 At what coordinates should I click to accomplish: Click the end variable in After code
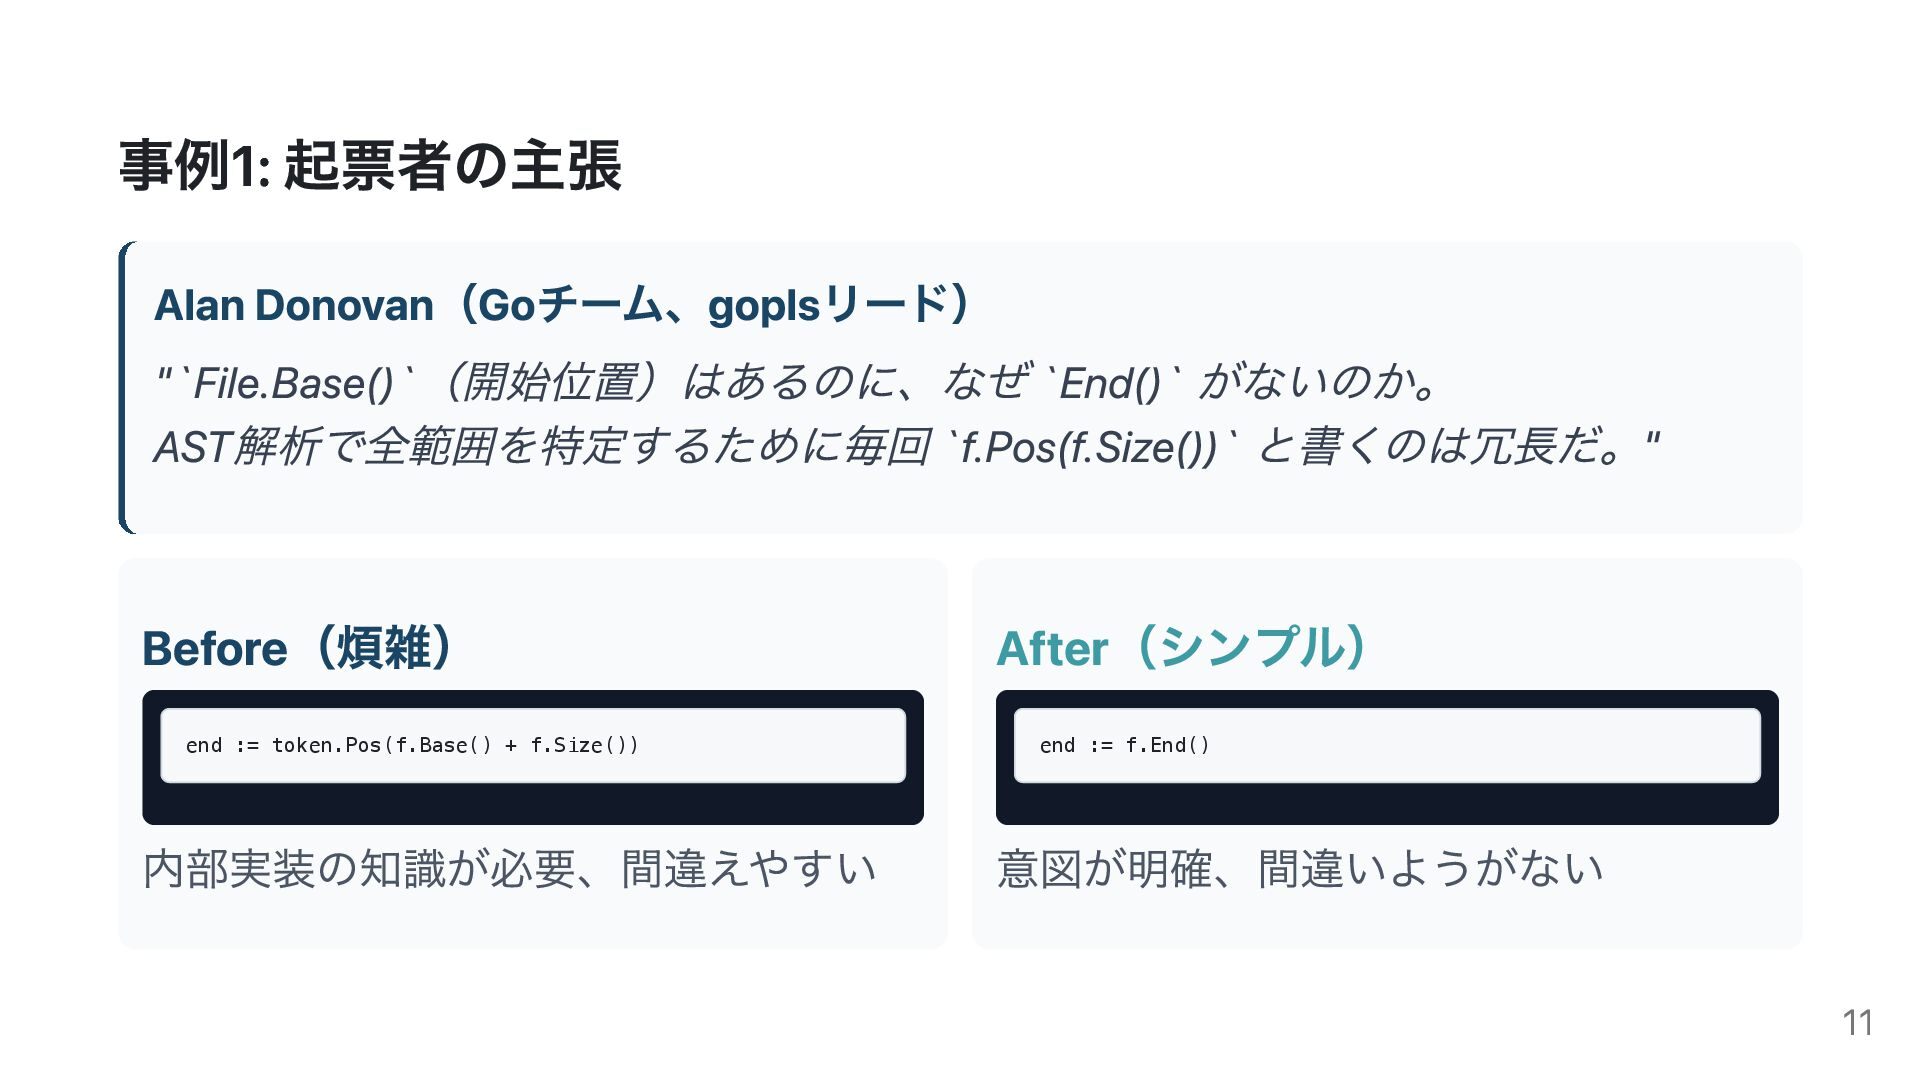pyautogui.click(x=1057, y=745)
